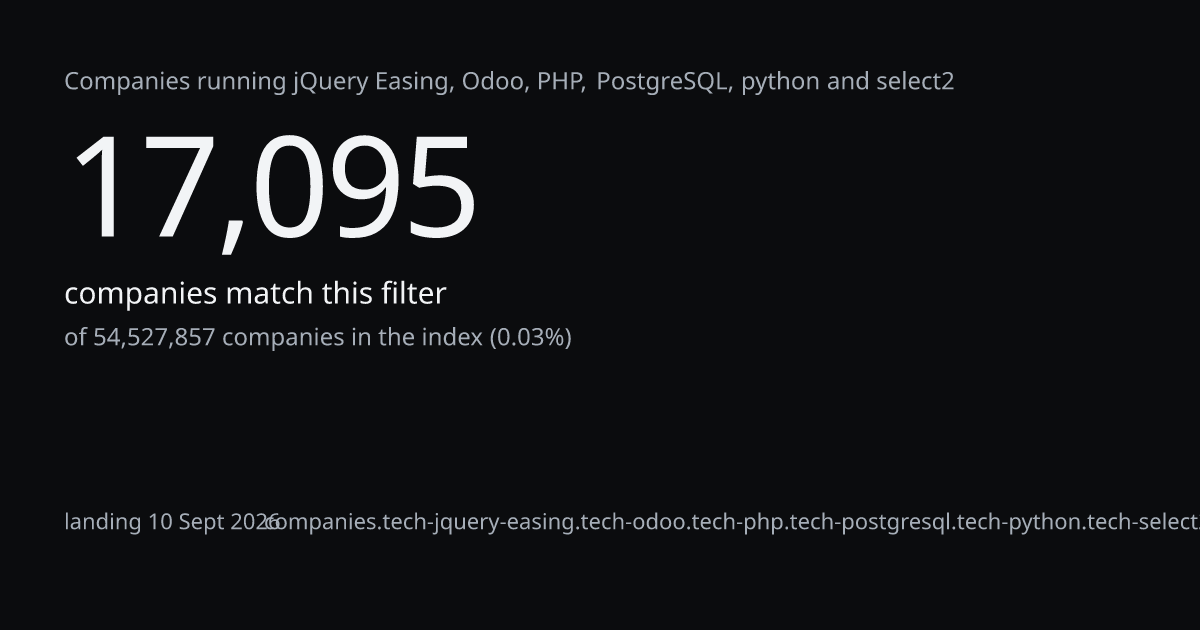Select the 'companies match this filter' text

pos(255,294)
